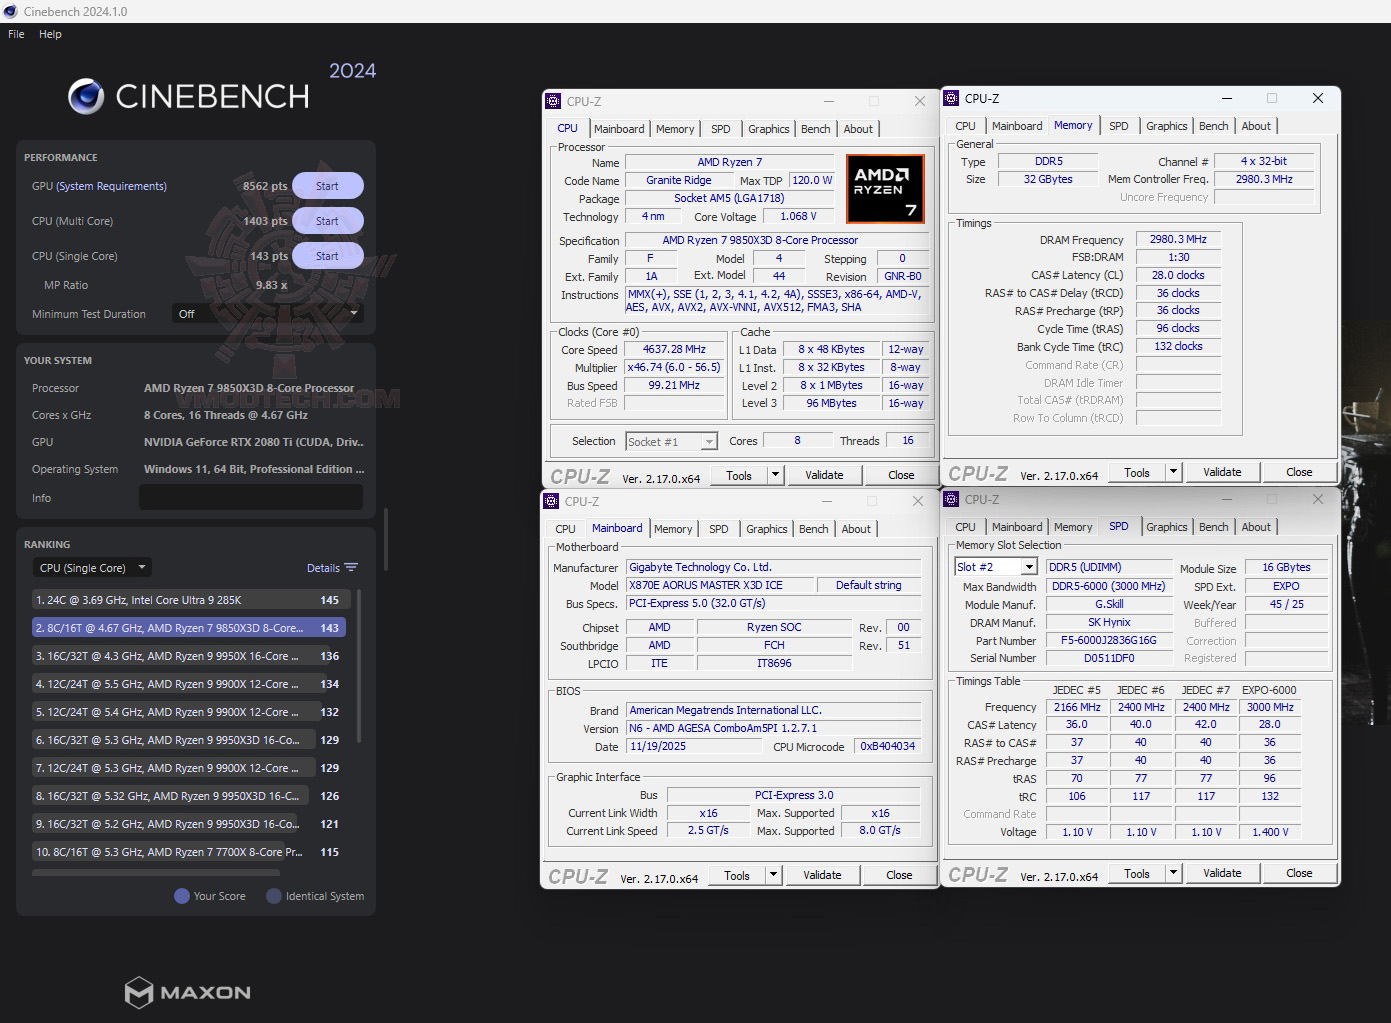
Task: Click the ranking list vertical scrollbar
Action: click(x=358, y=665)
